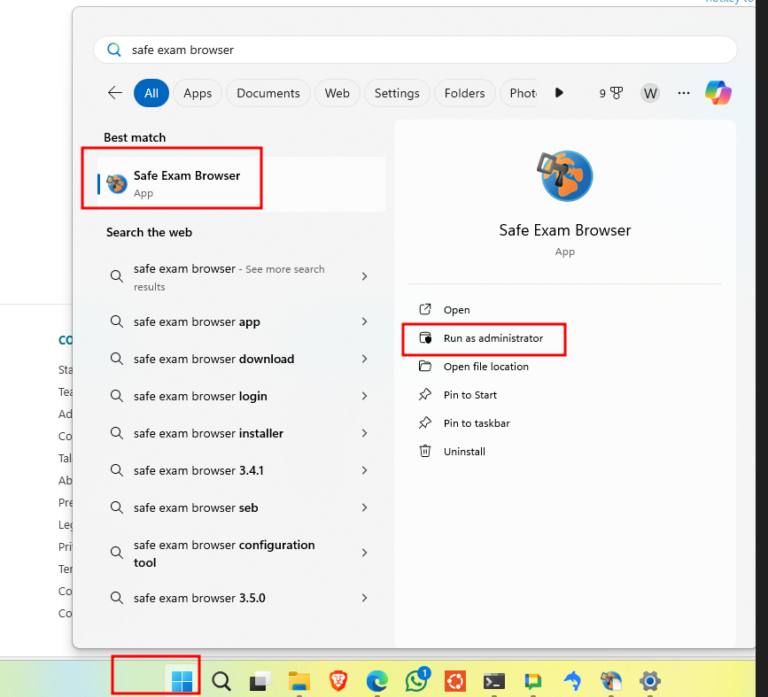Expand chevron for 'safe exam browser 3.4.1'
The width and height of the screenshot is (768, 697).
[364, 471]
